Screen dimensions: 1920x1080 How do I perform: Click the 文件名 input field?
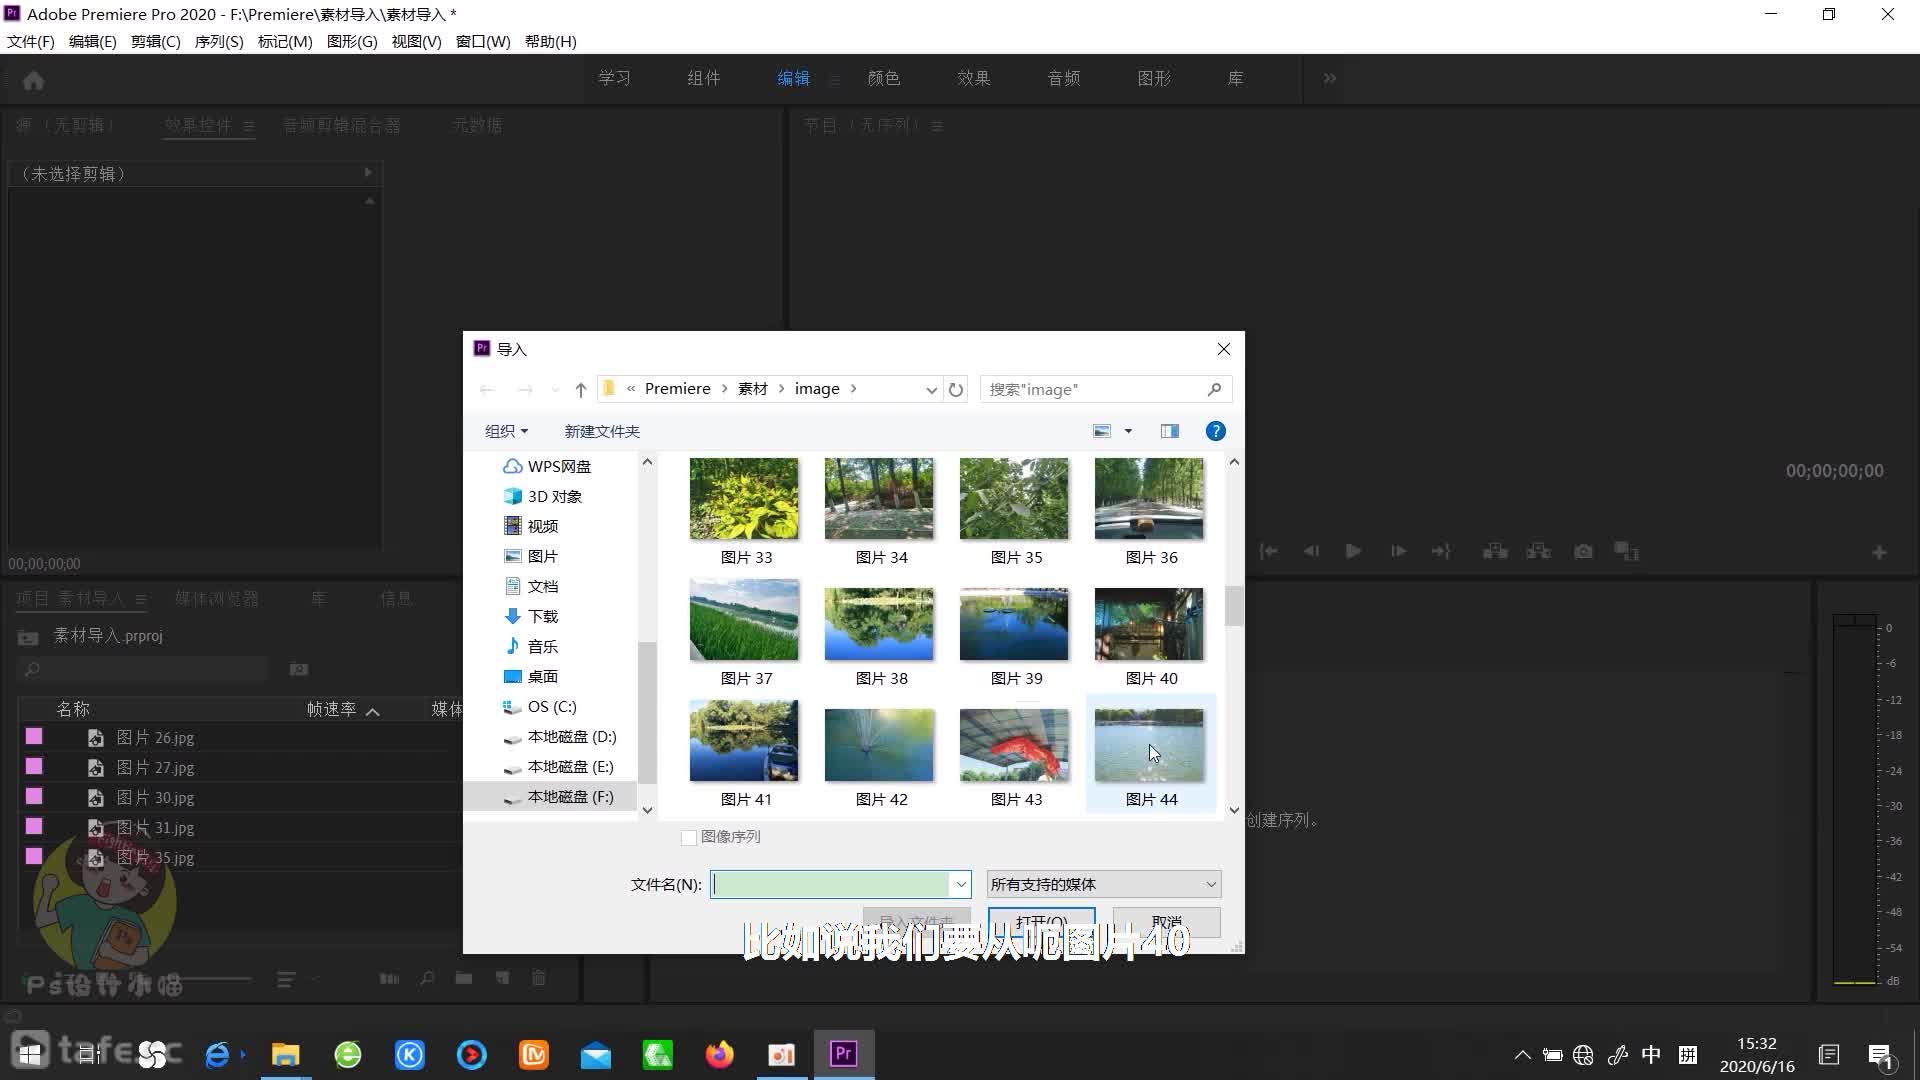(x=830, y=884)
